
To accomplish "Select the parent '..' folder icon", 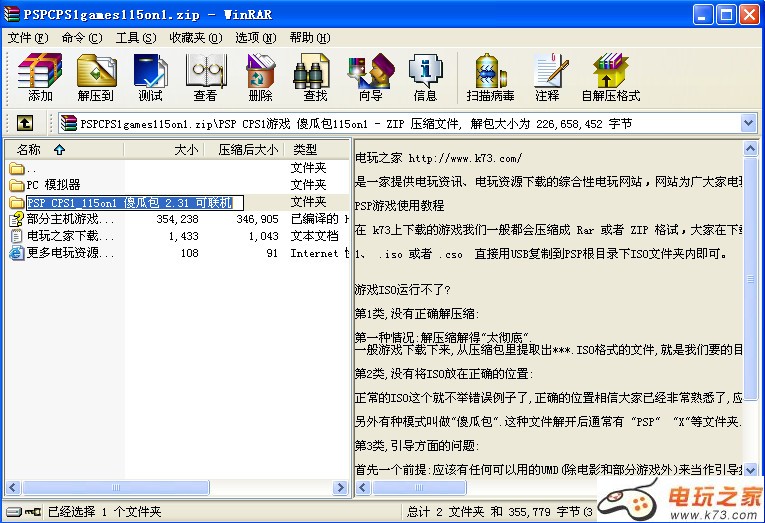I will (17, 169).
